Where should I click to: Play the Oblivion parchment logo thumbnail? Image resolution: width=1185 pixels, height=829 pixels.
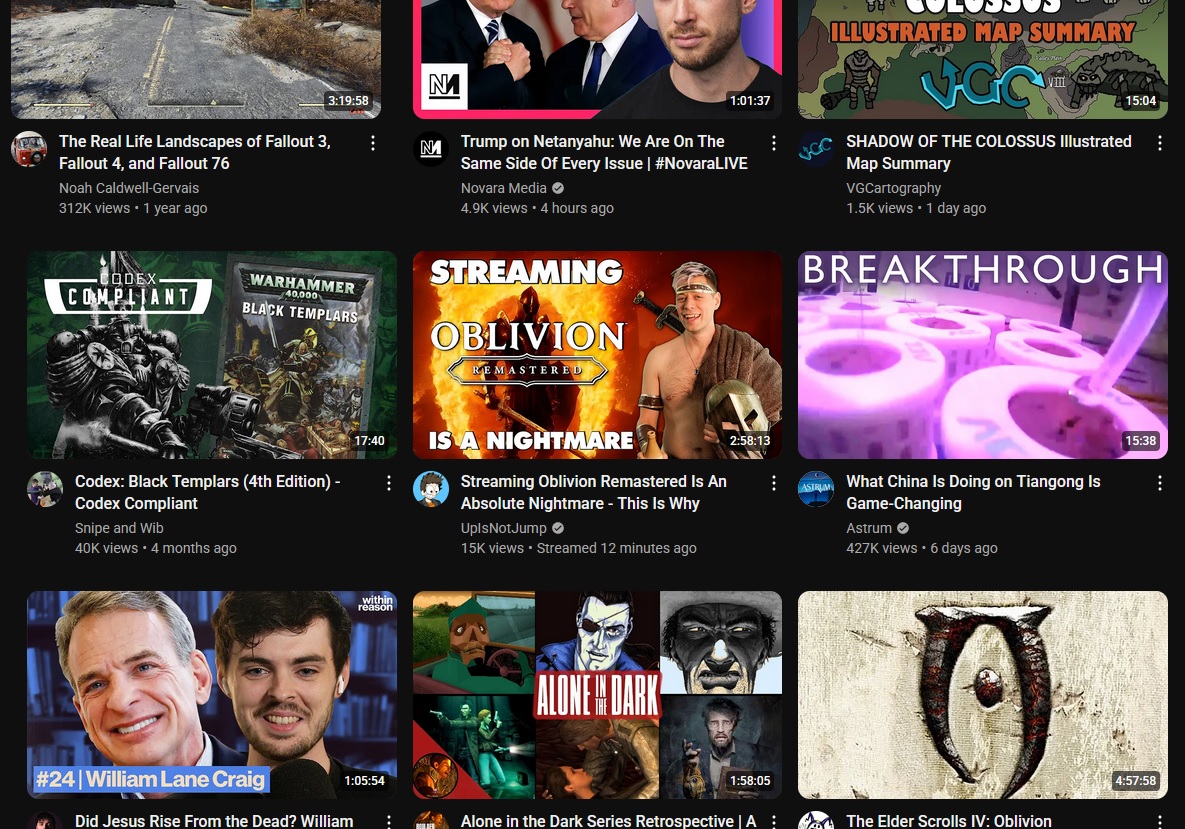(982, 695)
